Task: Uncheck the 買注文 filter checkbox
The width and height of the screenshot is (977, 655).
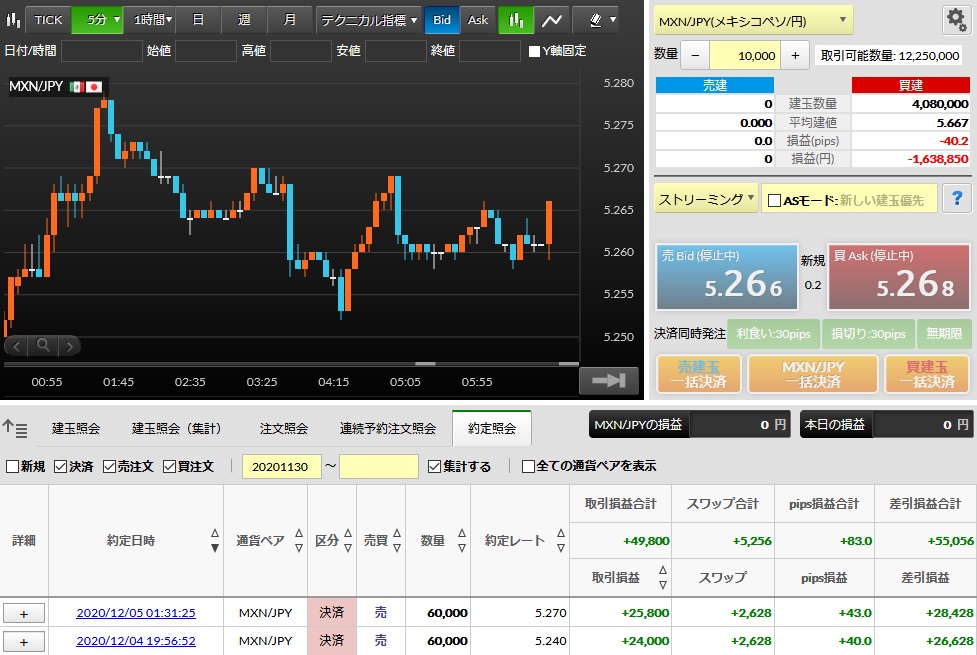Action: [169, 466]
